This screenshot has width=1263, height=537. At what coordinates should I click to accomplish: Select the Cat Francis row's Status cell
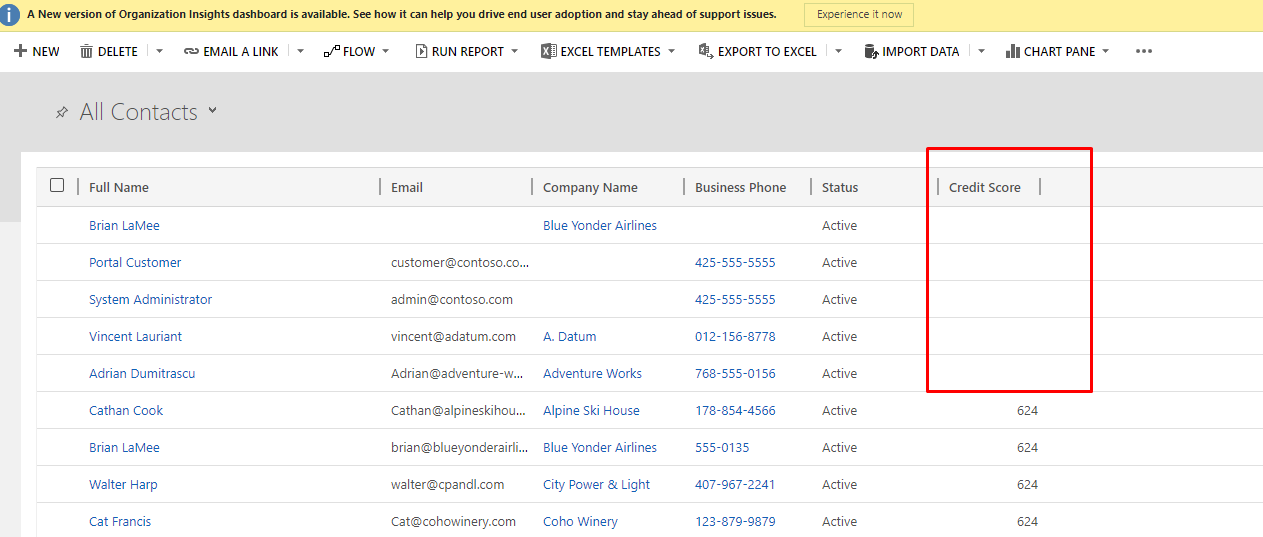click(839, 522)
